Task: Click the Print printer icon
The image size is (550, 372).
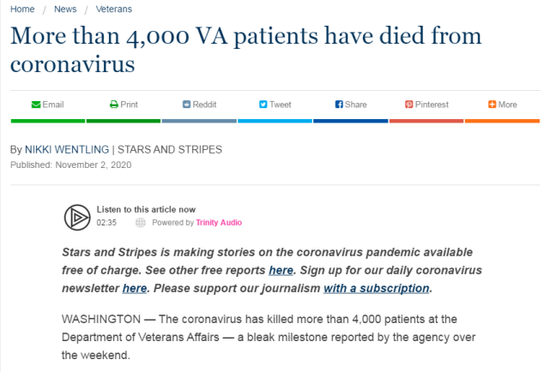Action: (114, 104)
